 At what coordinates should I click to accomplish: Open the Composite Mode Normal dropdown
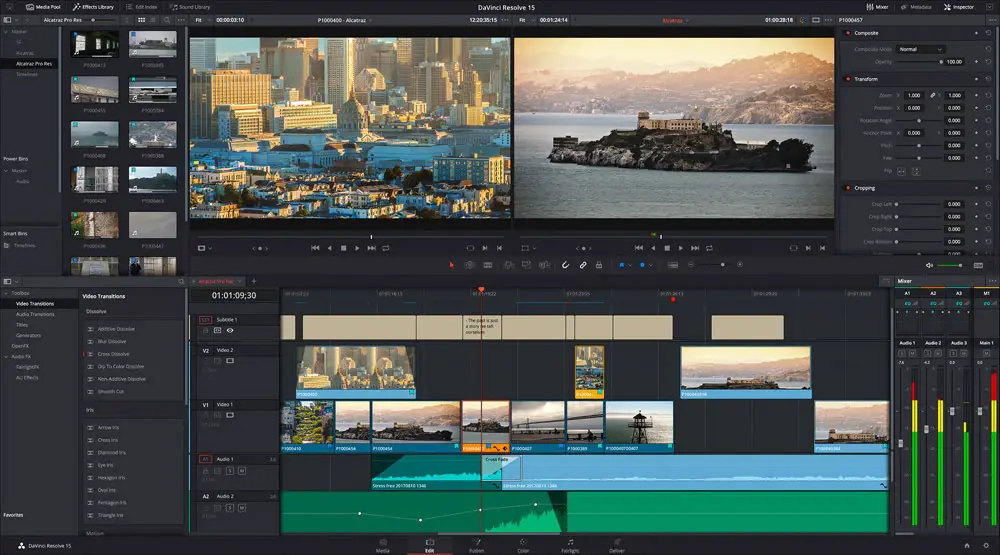920,49
